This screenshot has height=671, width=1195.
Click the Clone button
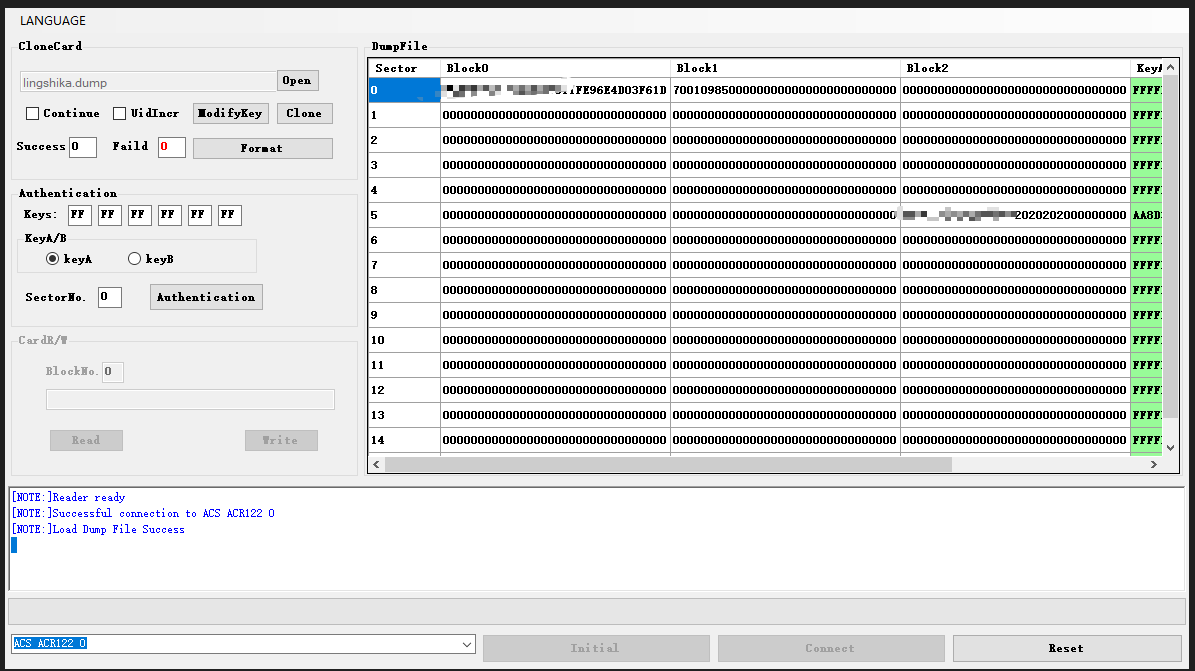coord(304,114)
